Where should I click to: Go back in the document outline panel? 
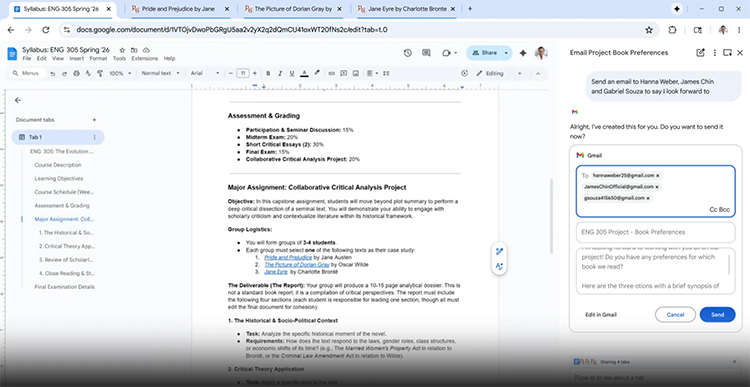pyautogui.click(x=18, y=100)
